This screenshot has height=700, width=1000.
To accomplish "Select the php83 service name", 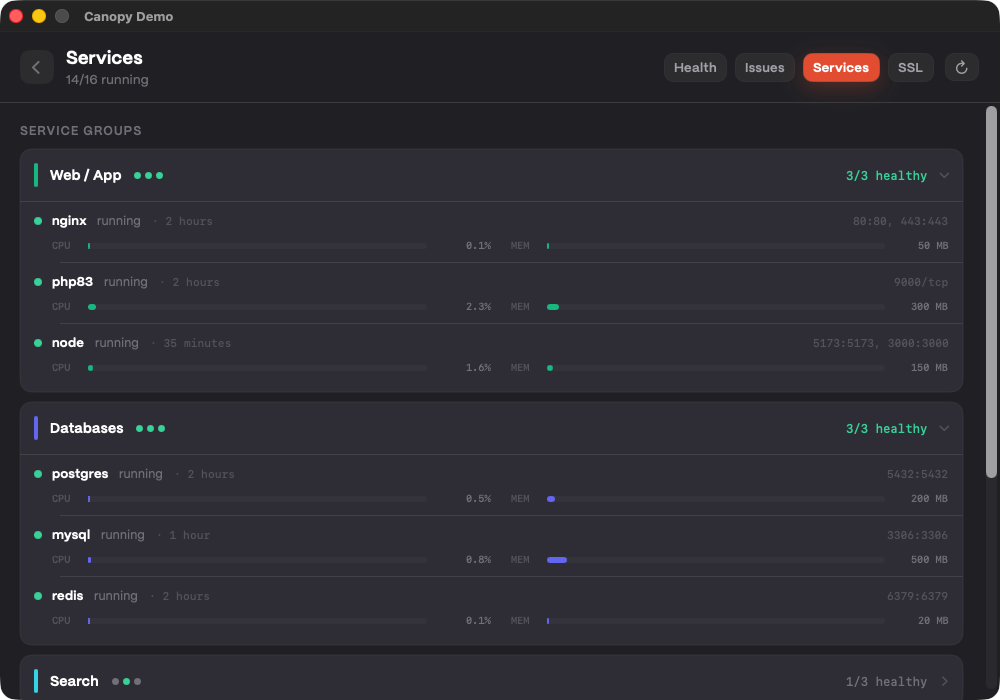I will pyautogui.click(x=72, y=282).
